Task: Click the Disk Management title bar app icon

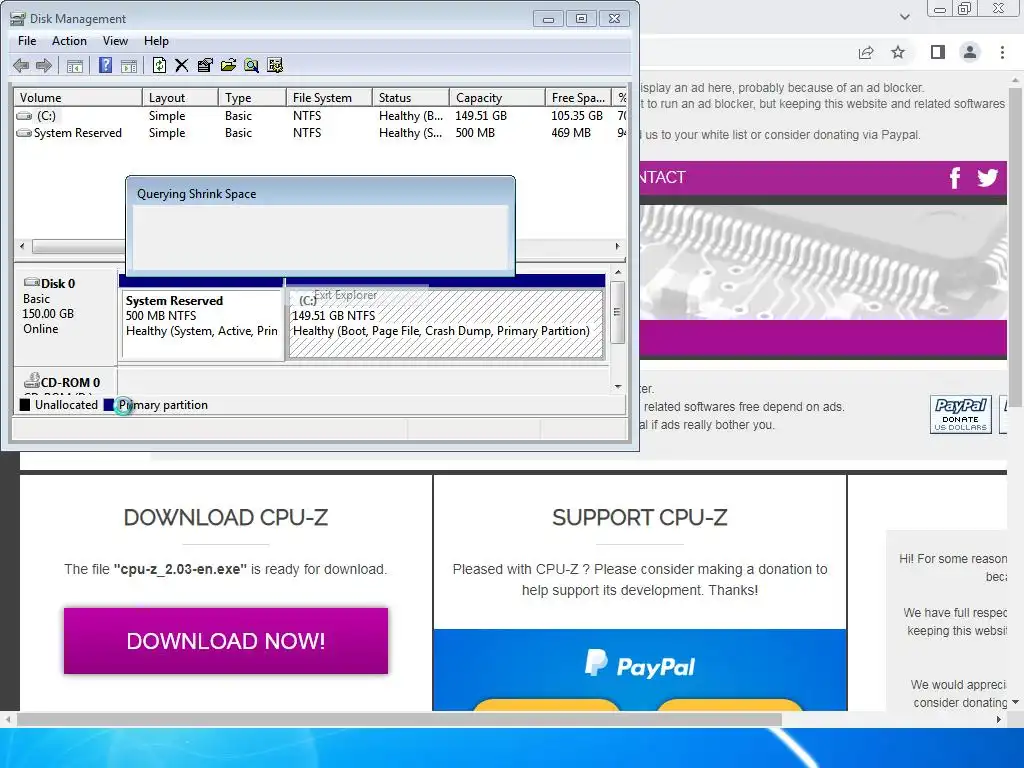Action: (x=18, y=18)
